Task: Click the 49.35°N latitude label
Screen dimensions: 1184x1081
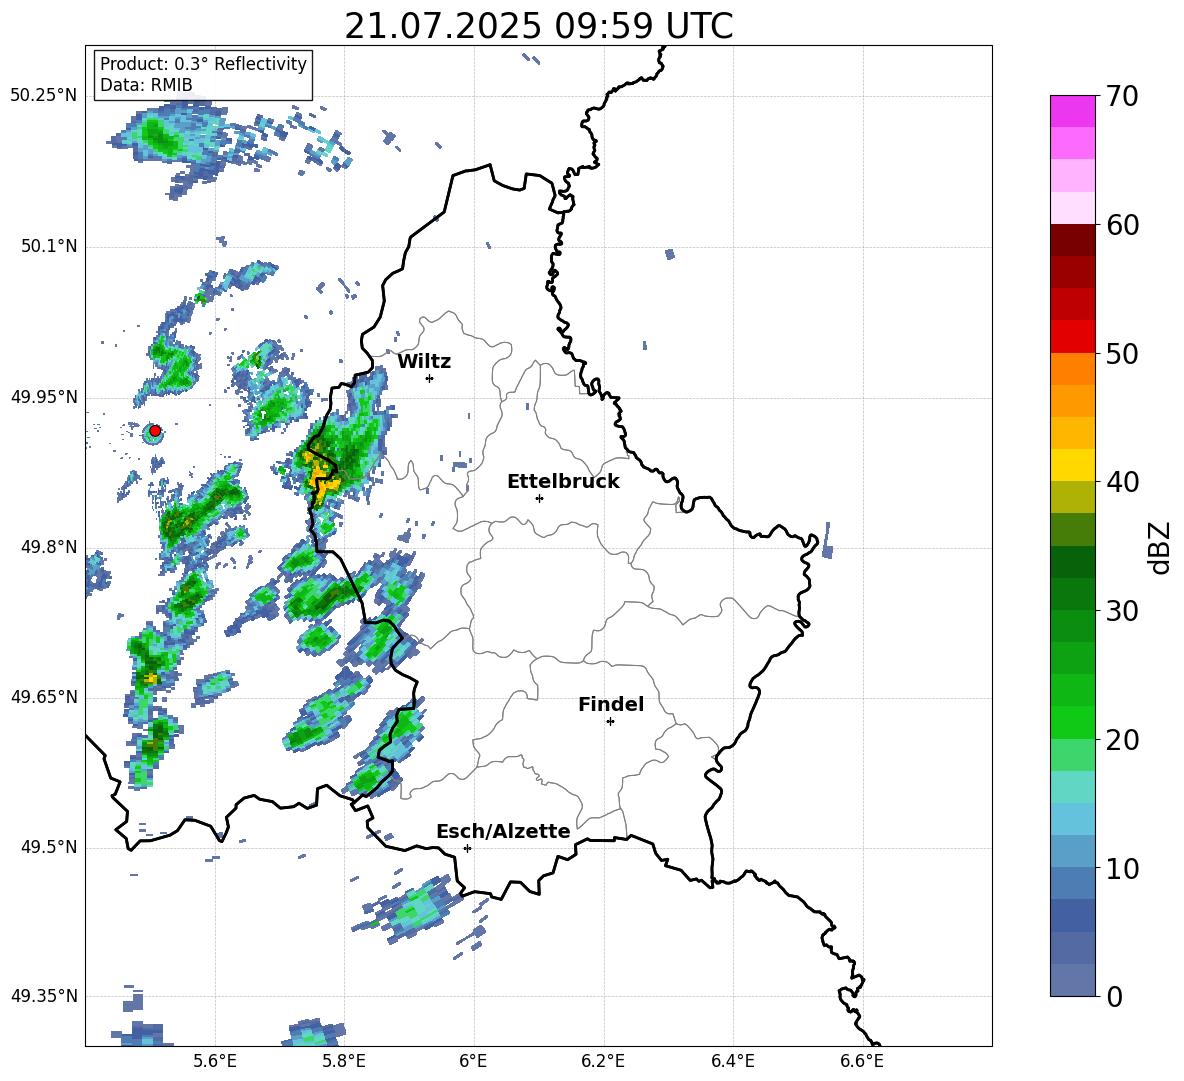Action: point(44,996)
